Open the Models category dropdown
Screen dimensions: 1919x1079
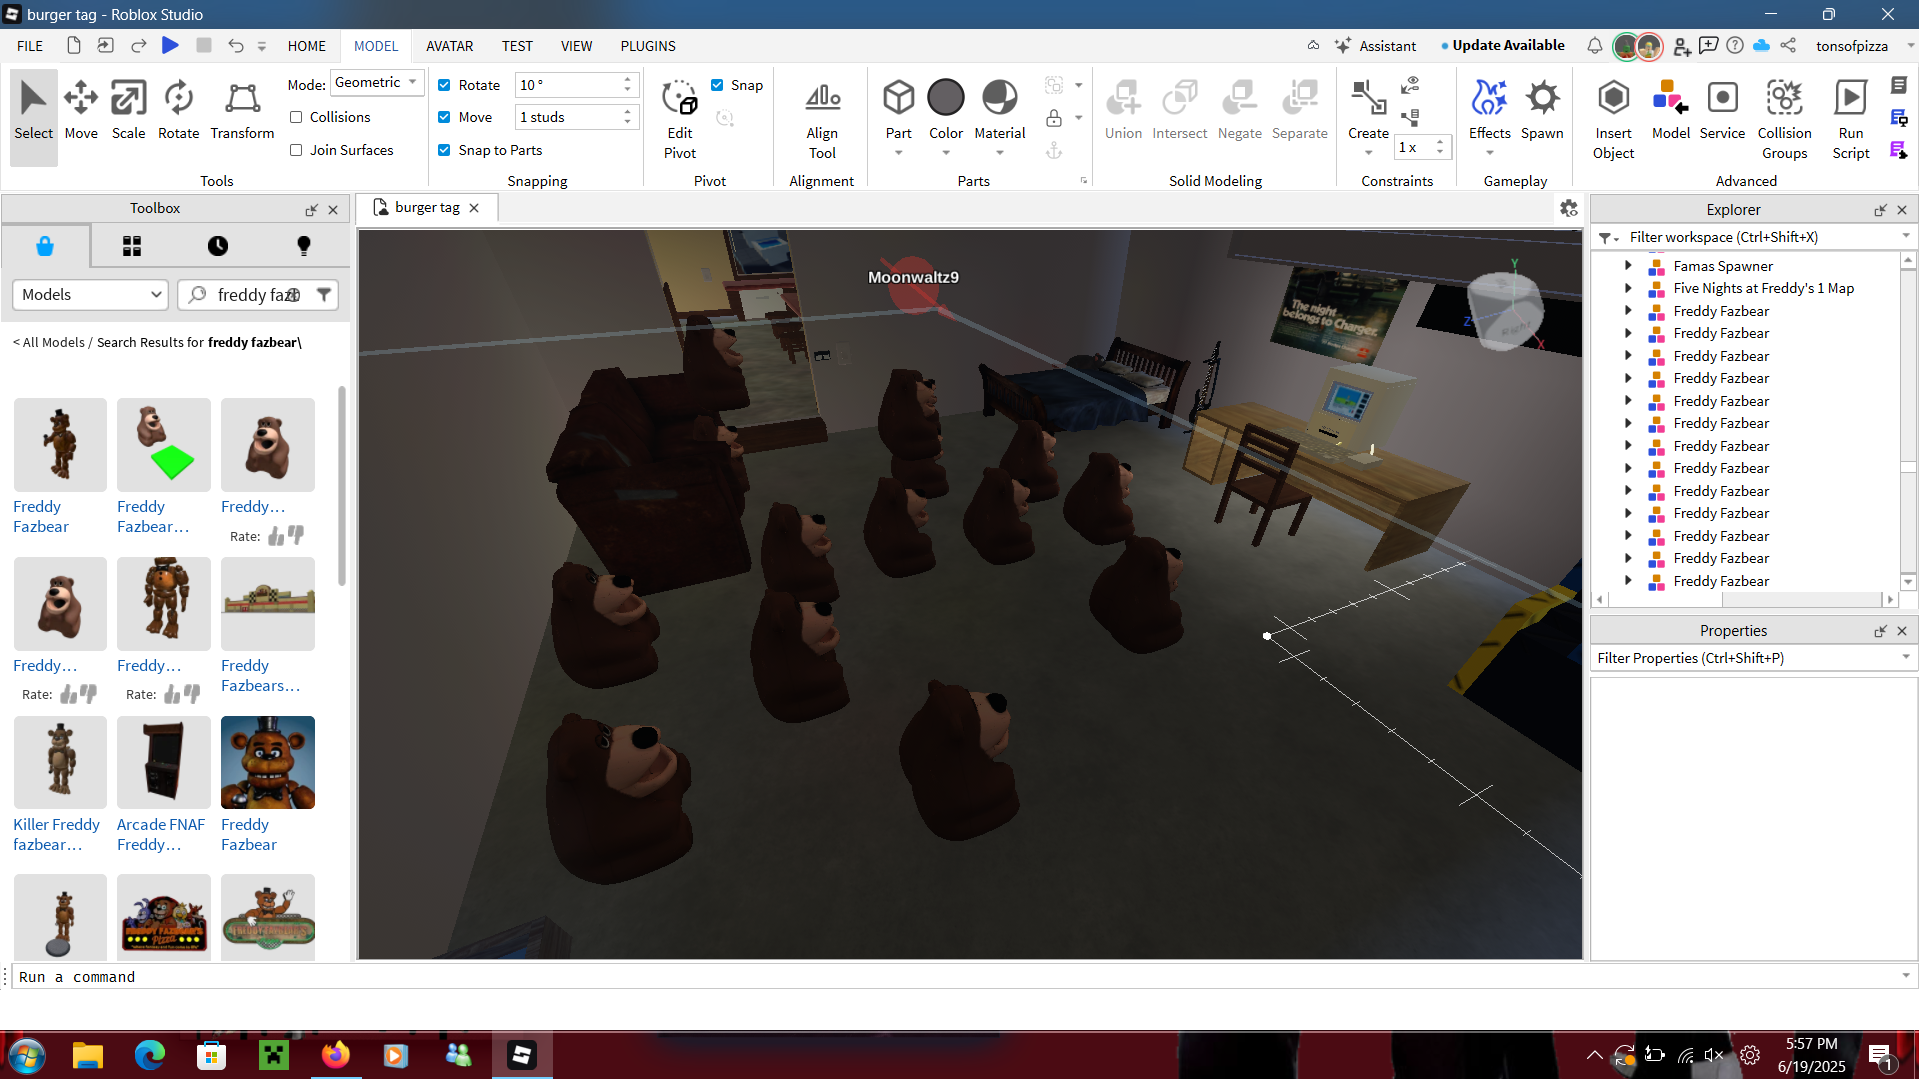tap(90, 294)
